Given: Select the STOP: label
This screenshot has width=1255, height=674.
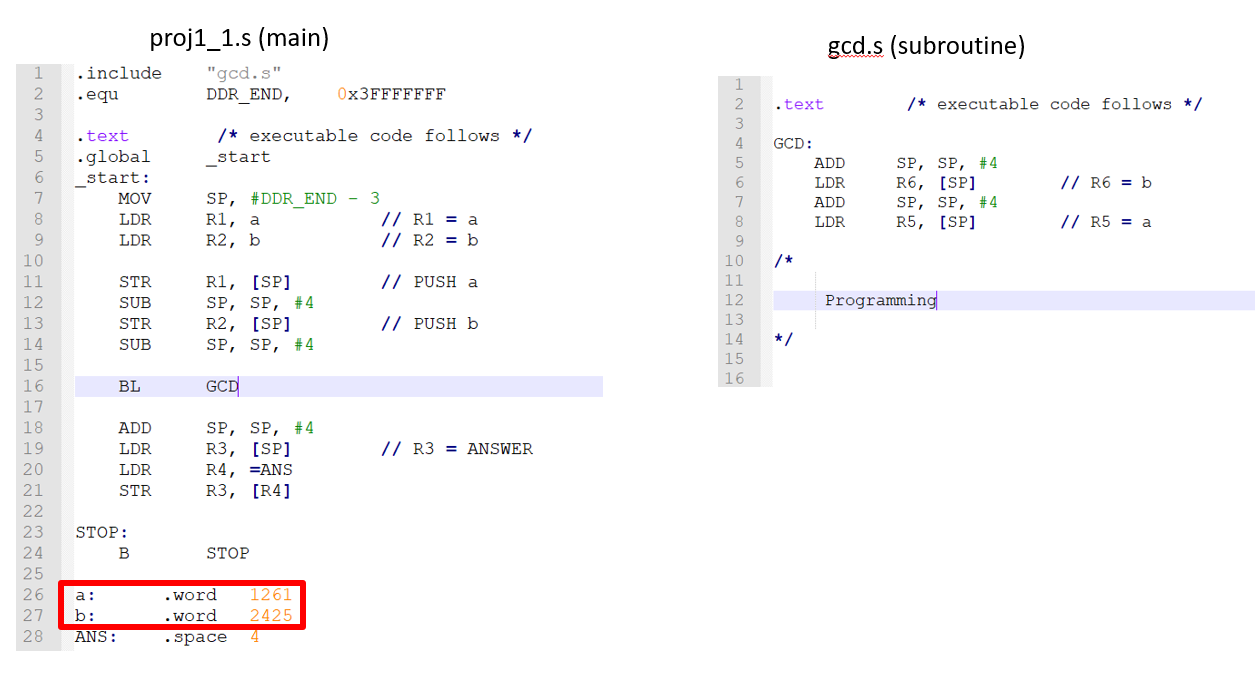Looking at the screenshot, I should (x=99, y=532).
